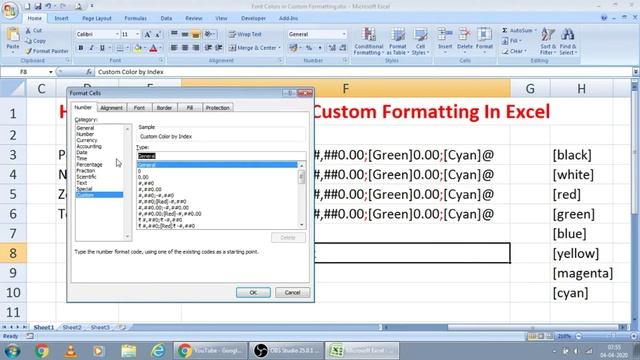Click the Percent Style icon
Viewport: 640px width, 360px height.
click(x=309, y=48)
